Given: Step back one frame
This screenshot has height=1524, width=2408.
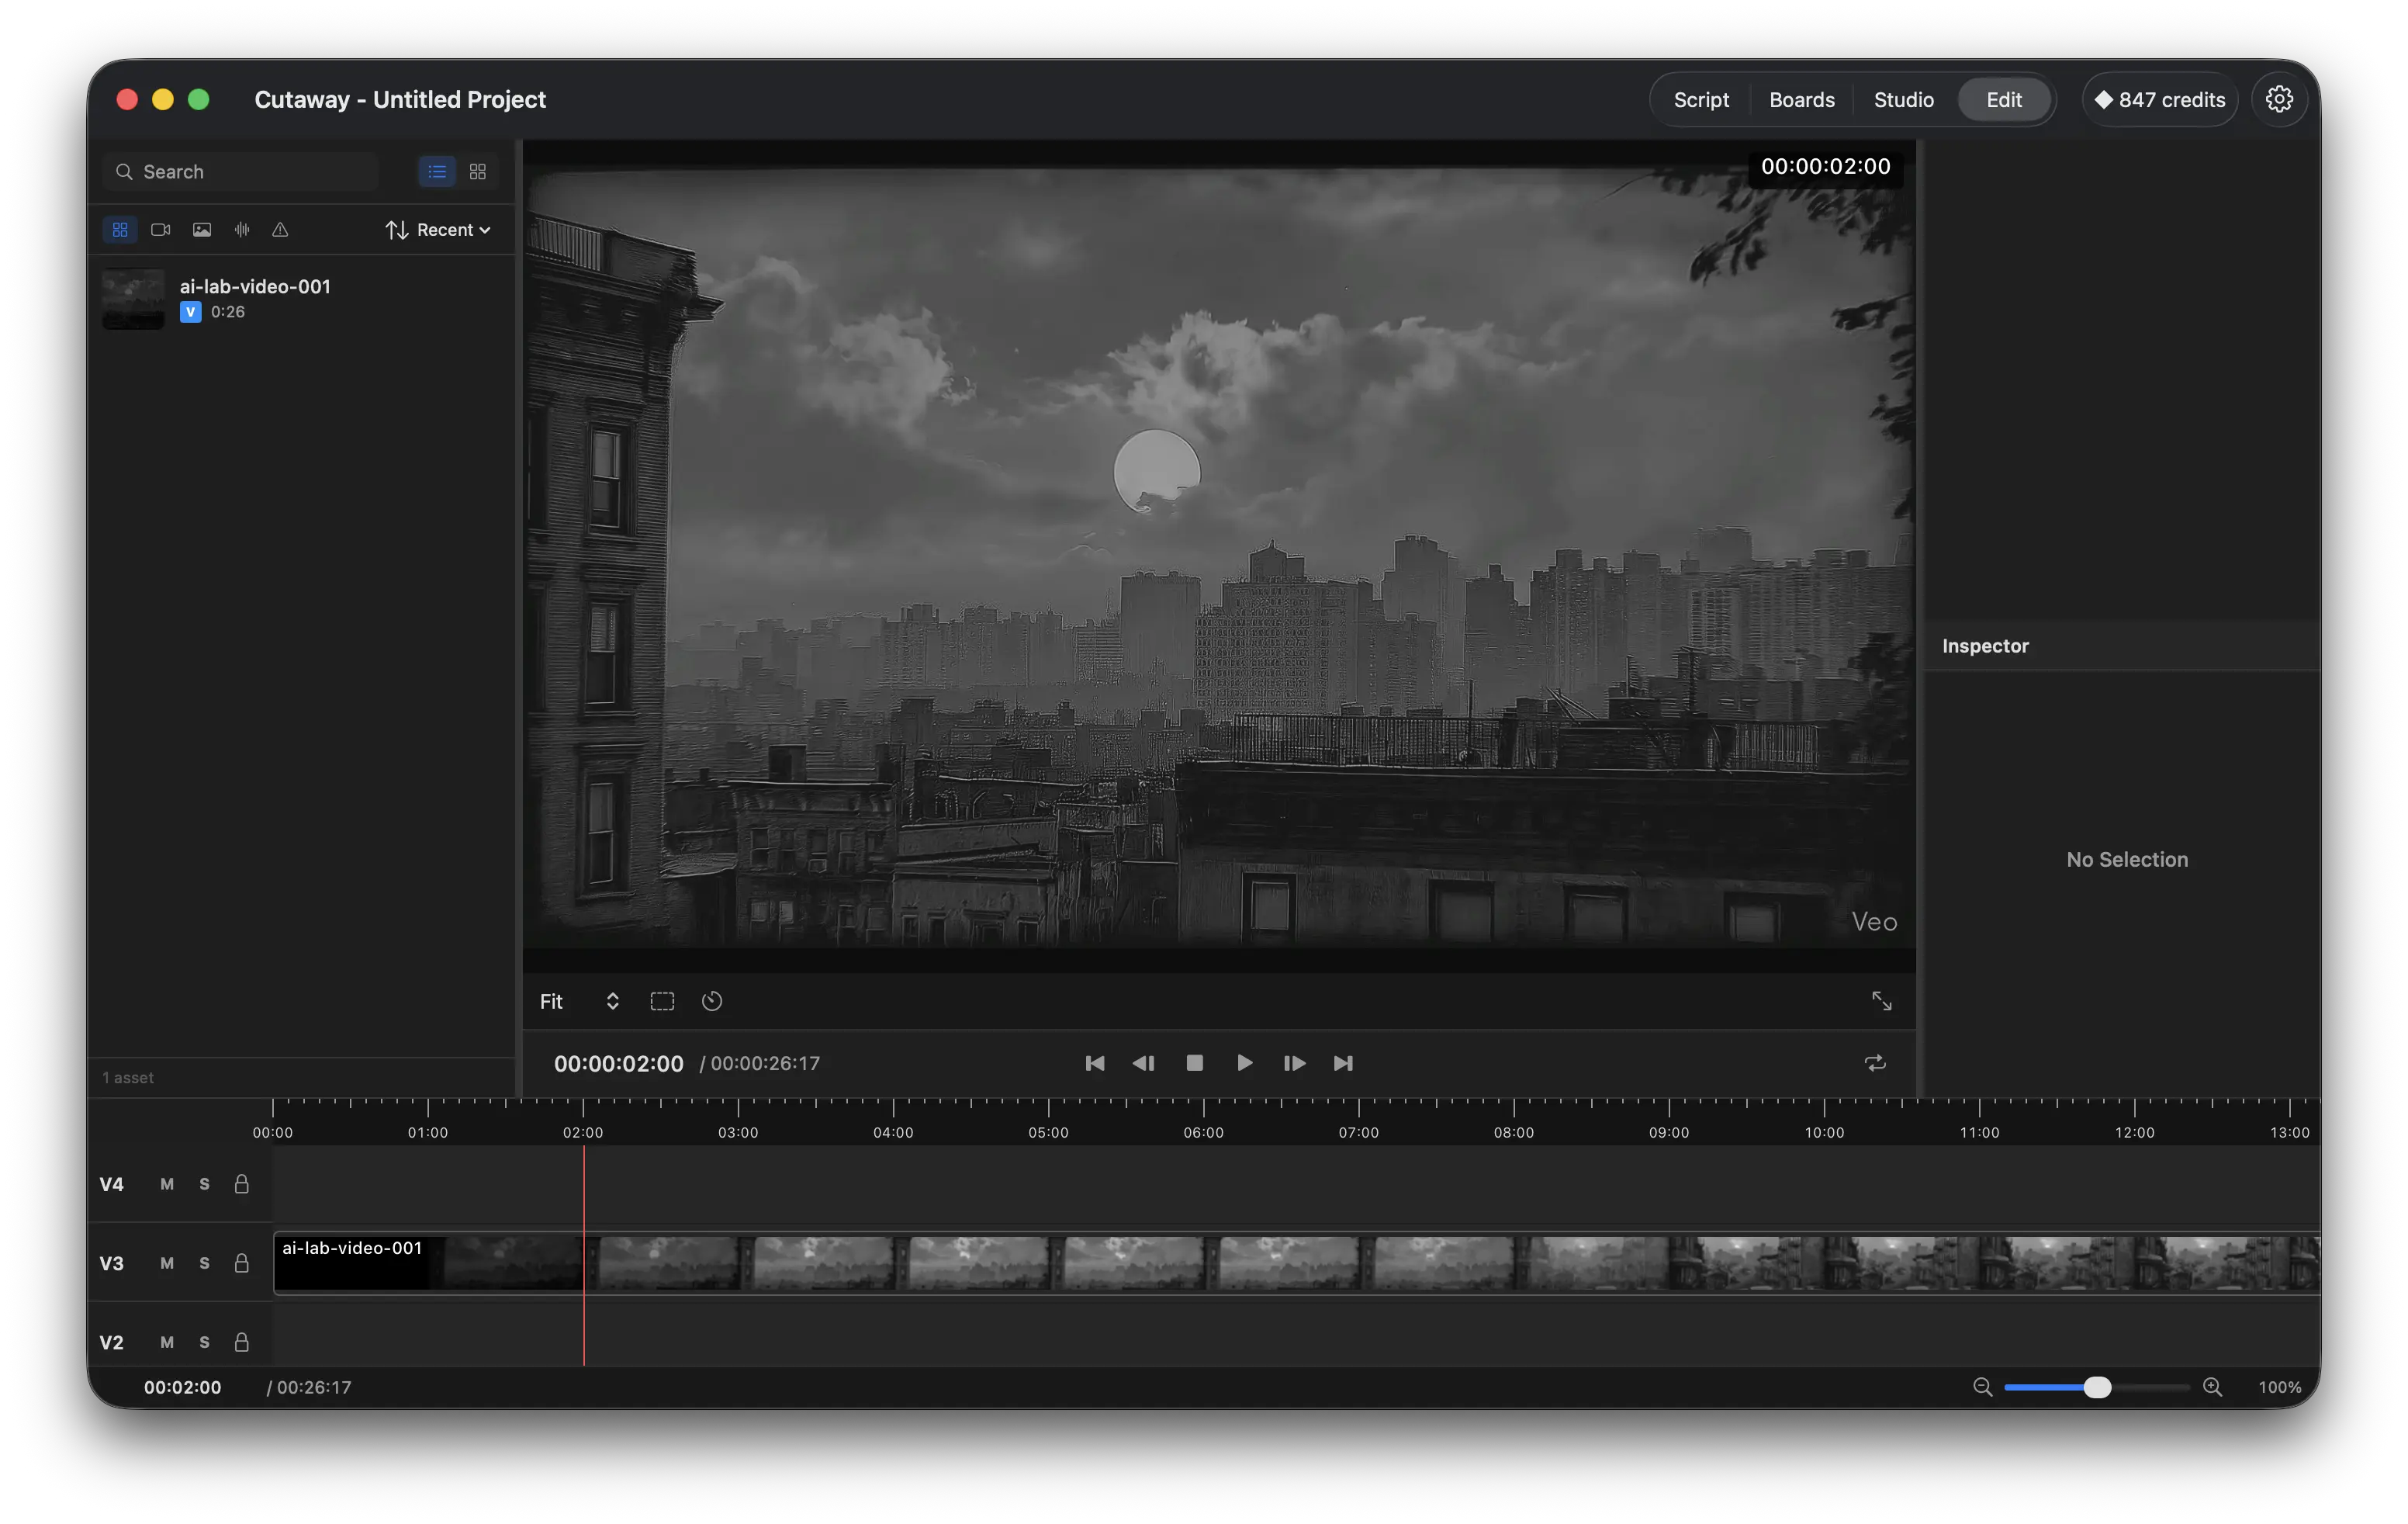Looking at the screenshot, I should pos(1143,1063).
